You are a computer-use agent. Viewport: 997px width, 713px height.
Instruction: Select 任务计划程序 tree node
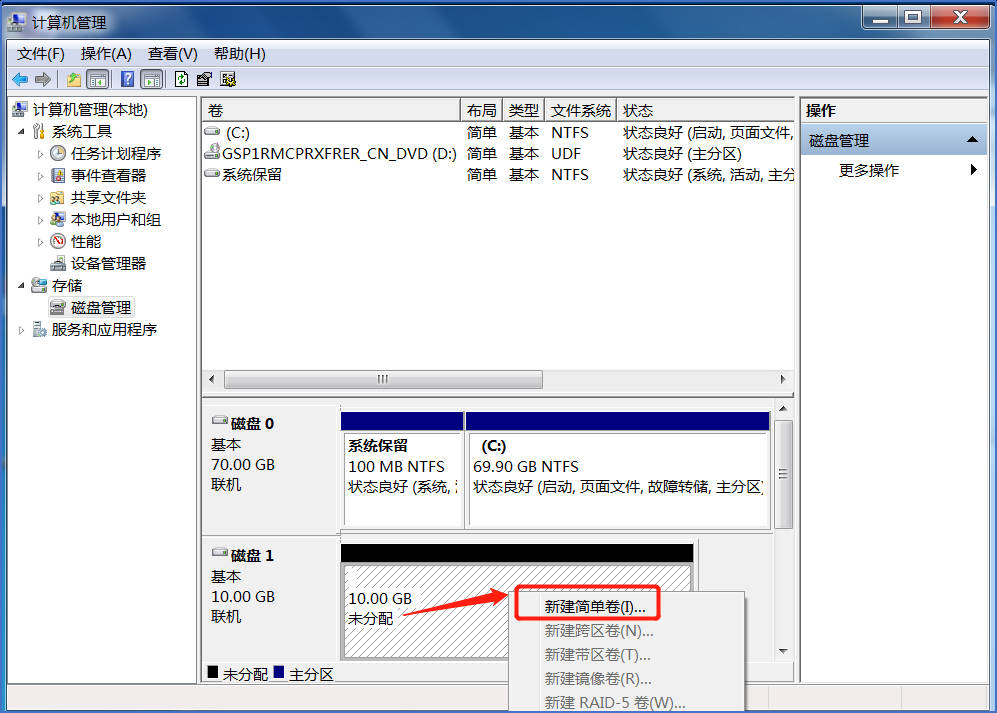point(116,153)
